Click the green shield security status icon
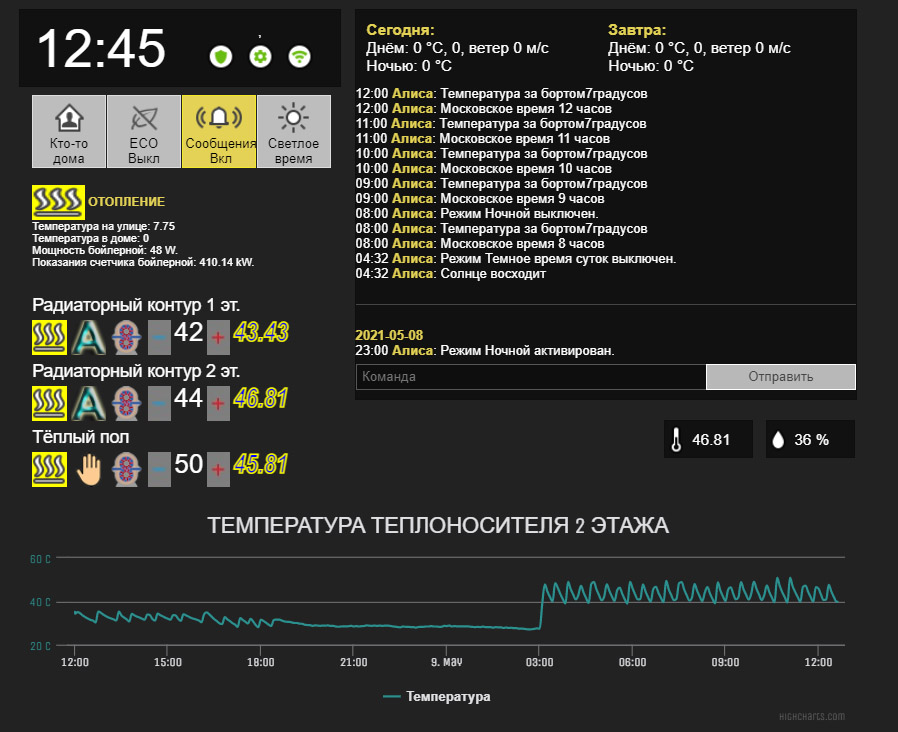Viewport: 898px width, 732px height. click(x=220, y=57)
